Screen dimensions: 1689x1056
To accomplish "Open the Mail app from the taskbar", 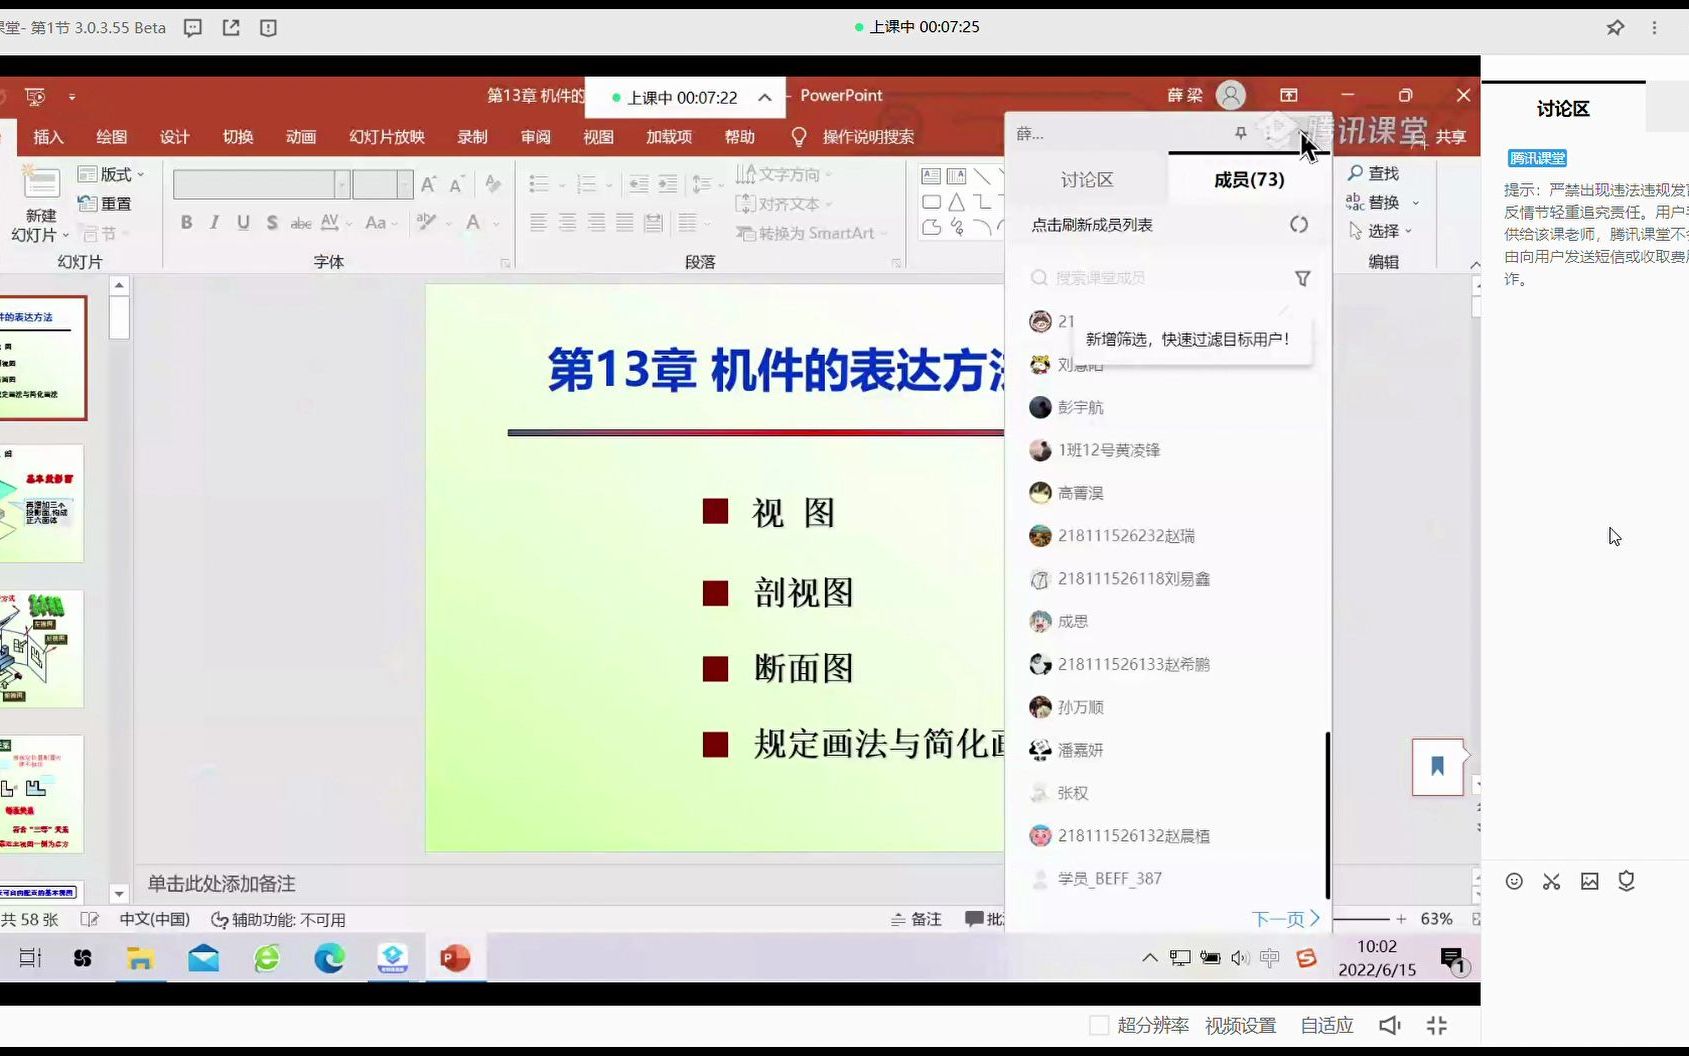I will coord(203,958).
